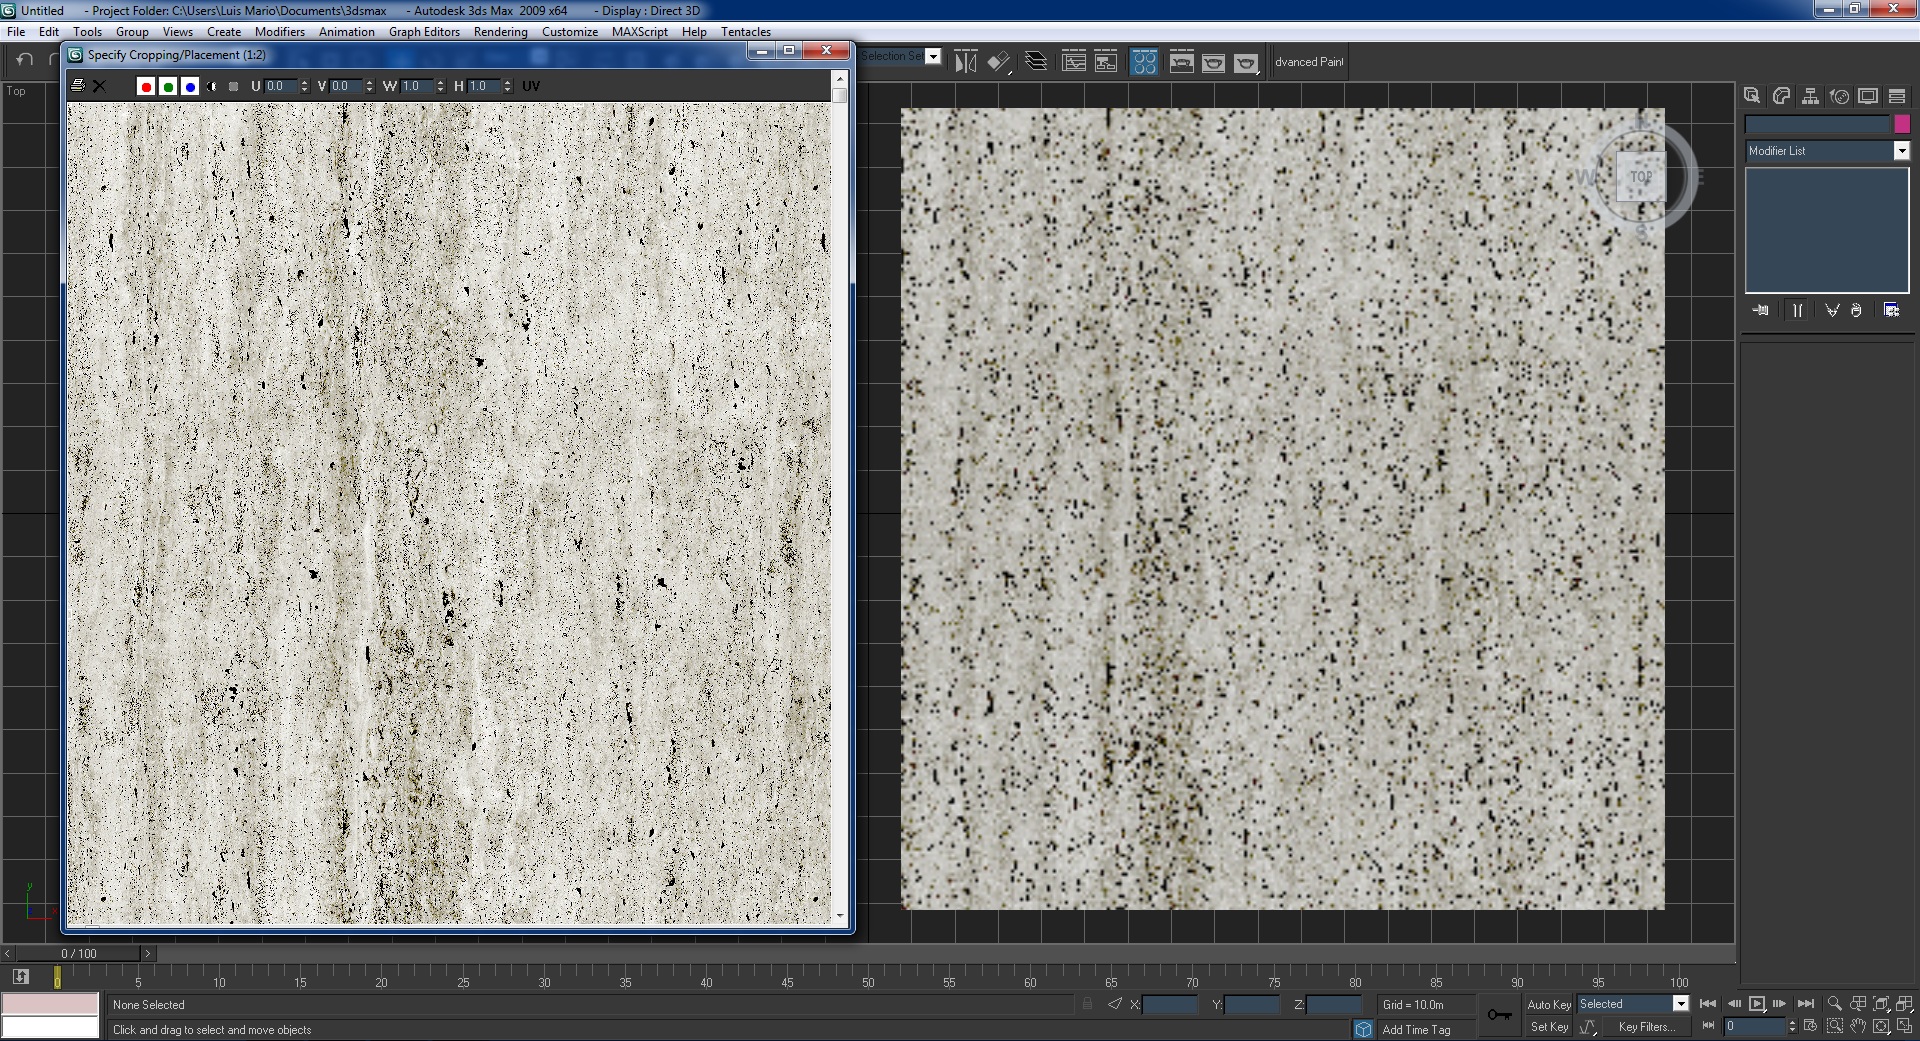Open the Schematic View icon
This screenshot has height=1041, width=1920.
[1106, 62]
